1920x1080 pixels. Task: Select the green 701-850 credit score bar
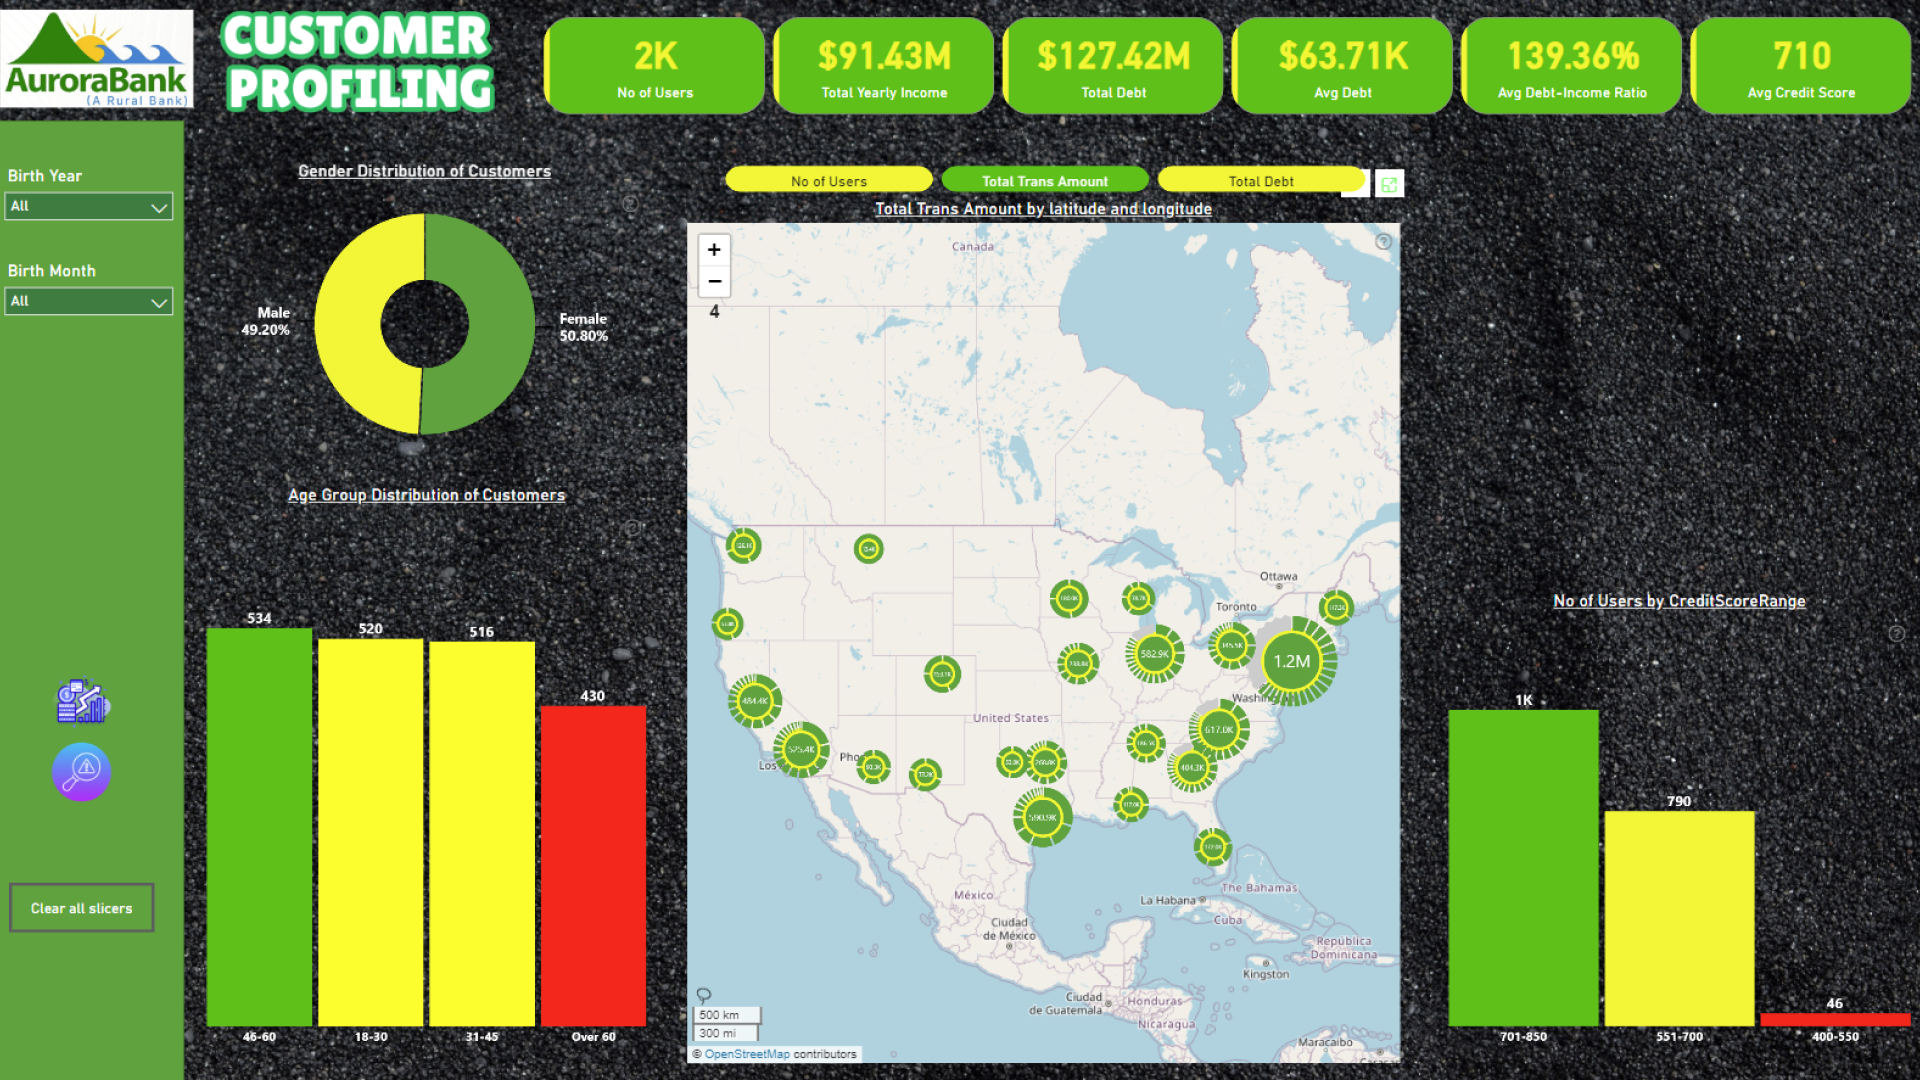pyautogui.click(x=1523, y=868)
